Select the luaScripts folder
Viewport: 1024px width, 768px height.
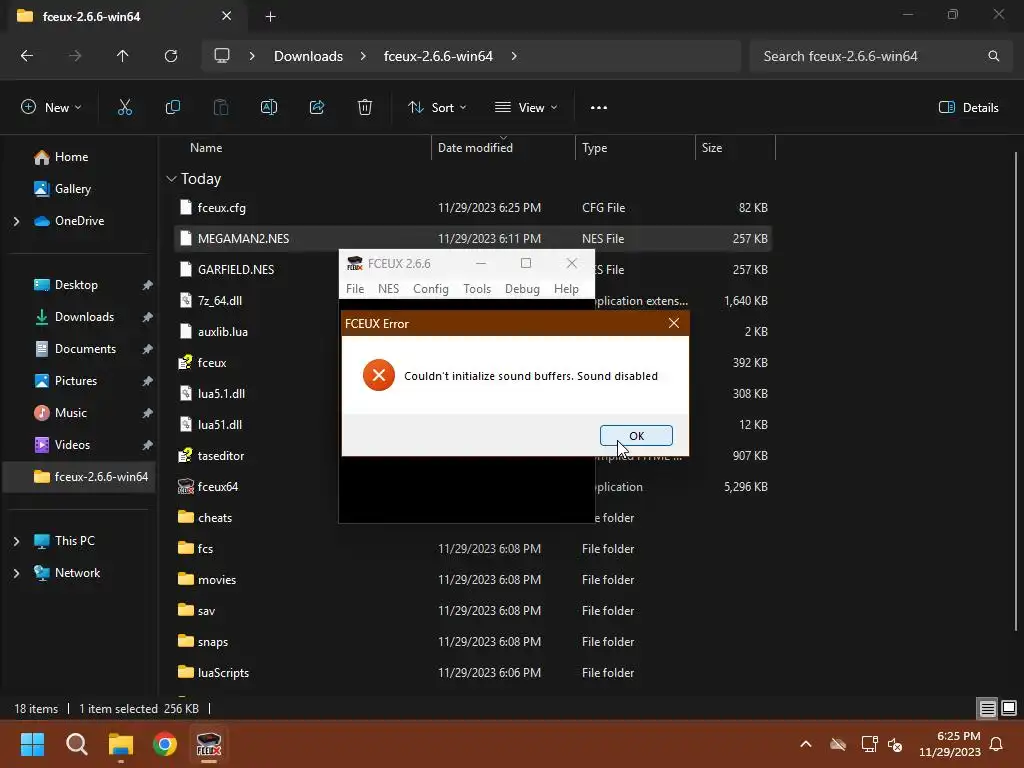pos(223,673)
